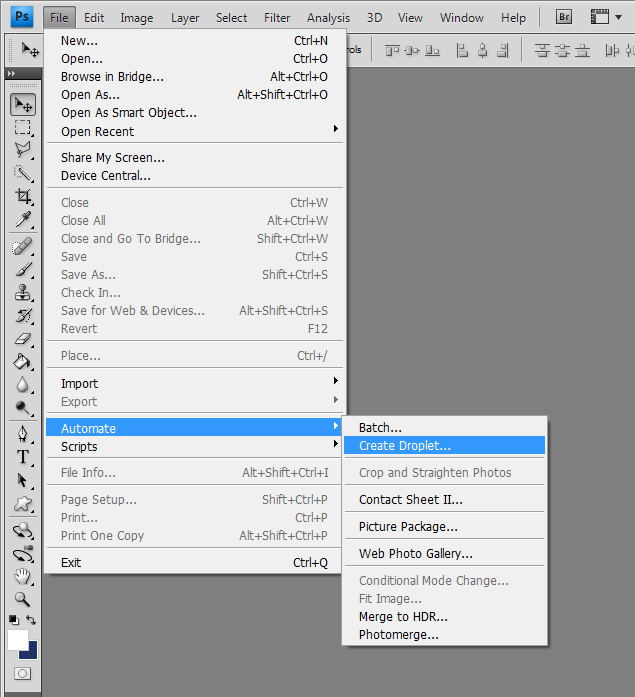
Task: Select the Eyedropper tool
Action: (x=23, y=219)
